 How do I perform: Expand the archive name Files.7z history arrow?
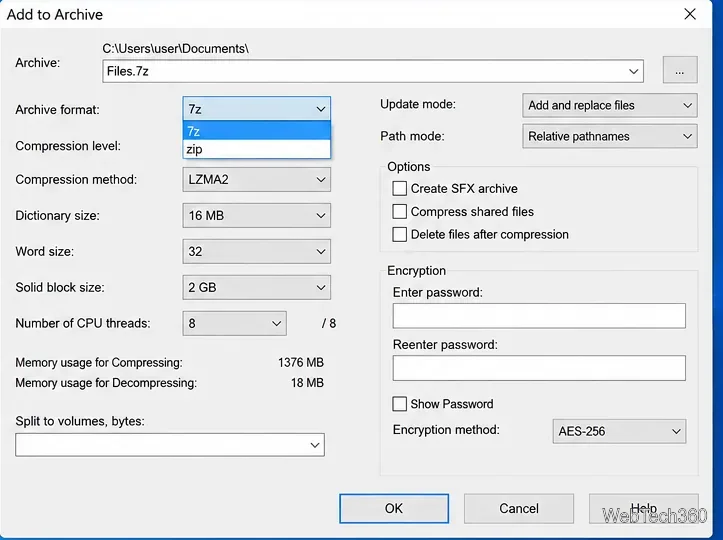[633, 71]
